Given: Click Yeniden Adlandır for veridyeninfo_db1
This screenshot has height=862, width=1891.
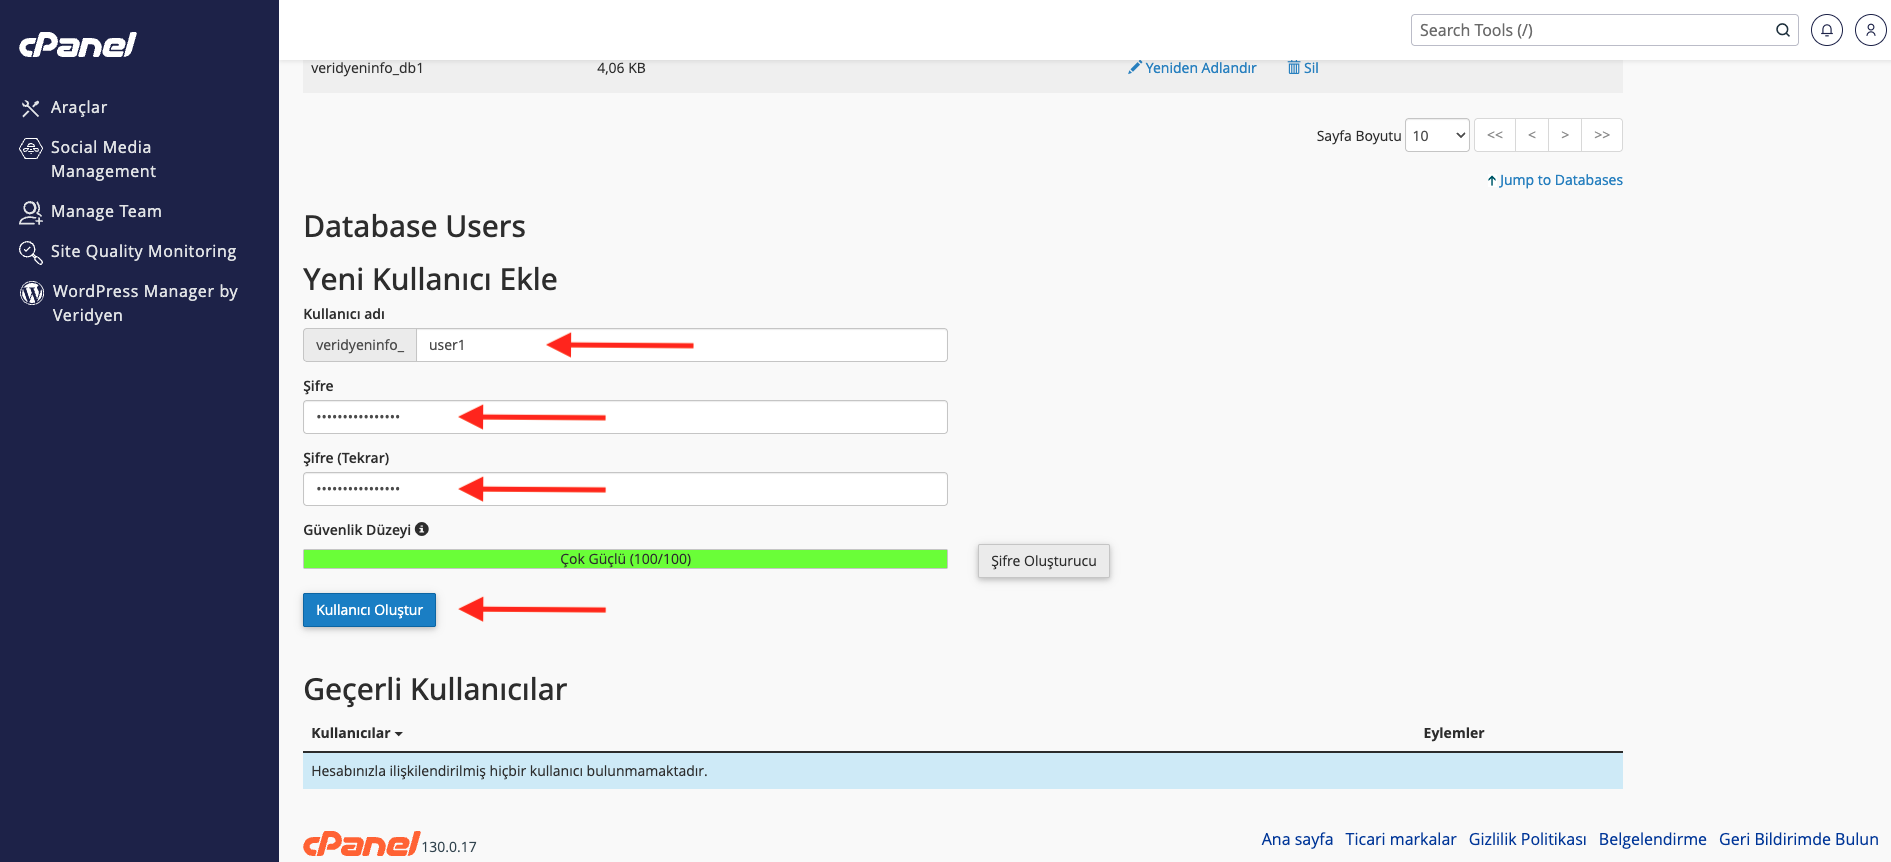Looking at the screenshot, I should pyautogui.click(x=1193, y=68).
